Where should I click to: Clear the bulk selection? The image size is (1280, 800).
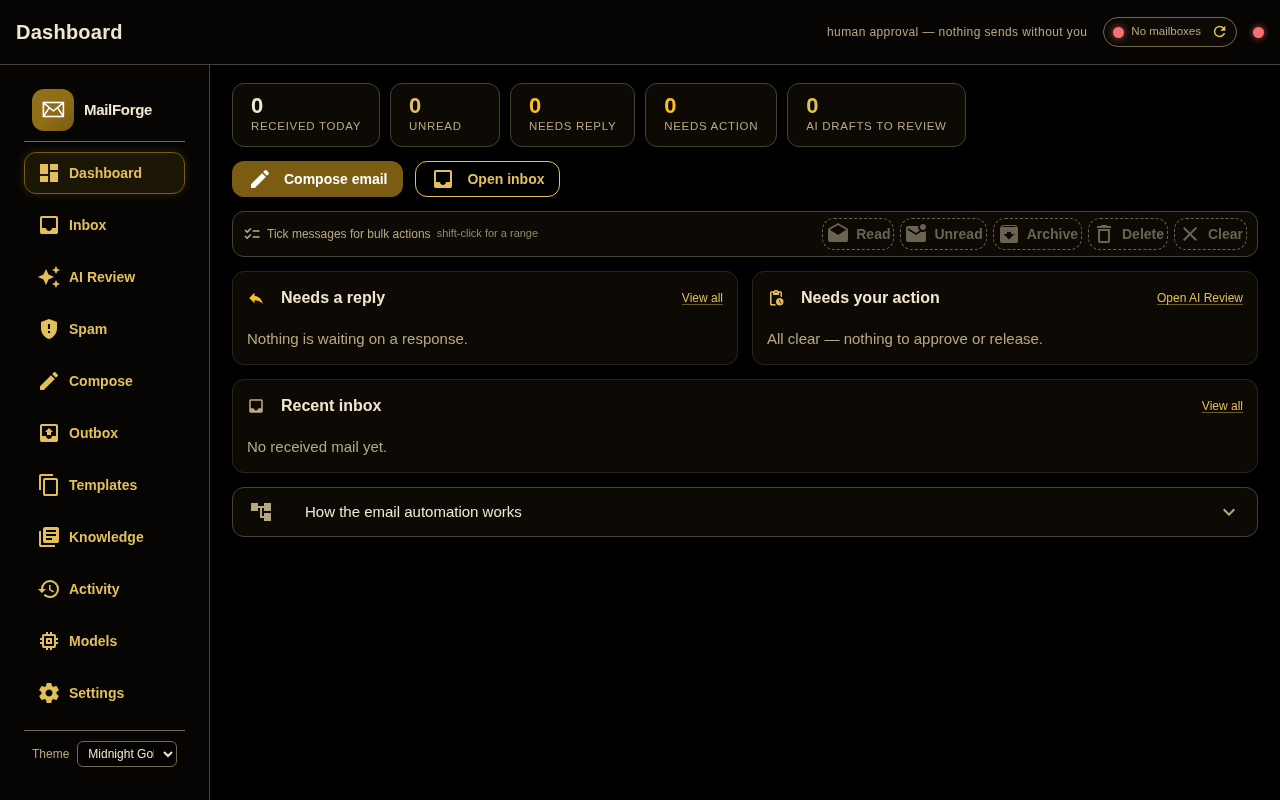coord(1210,234)
